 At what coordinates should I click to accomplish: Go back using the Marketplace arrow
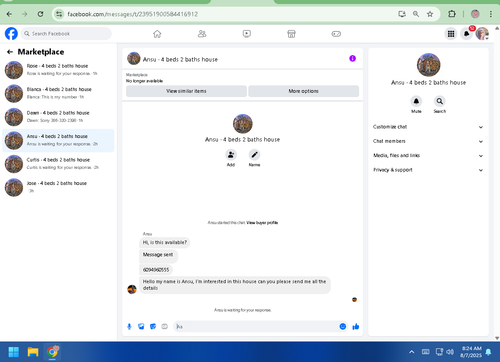click(x=10, y=52)
